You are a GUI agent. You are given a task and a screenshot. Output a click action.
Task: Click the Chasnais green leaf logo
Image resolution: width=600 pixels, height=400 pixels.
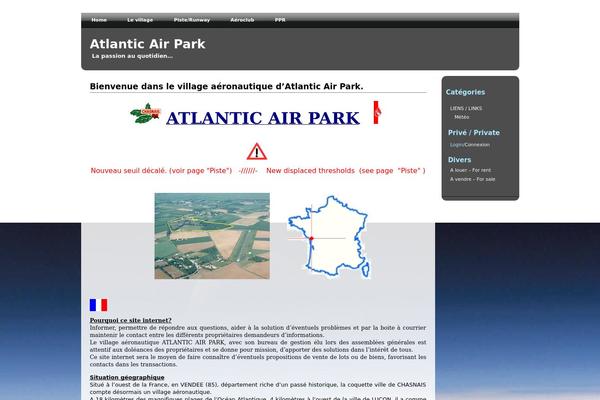click(145, 113)
